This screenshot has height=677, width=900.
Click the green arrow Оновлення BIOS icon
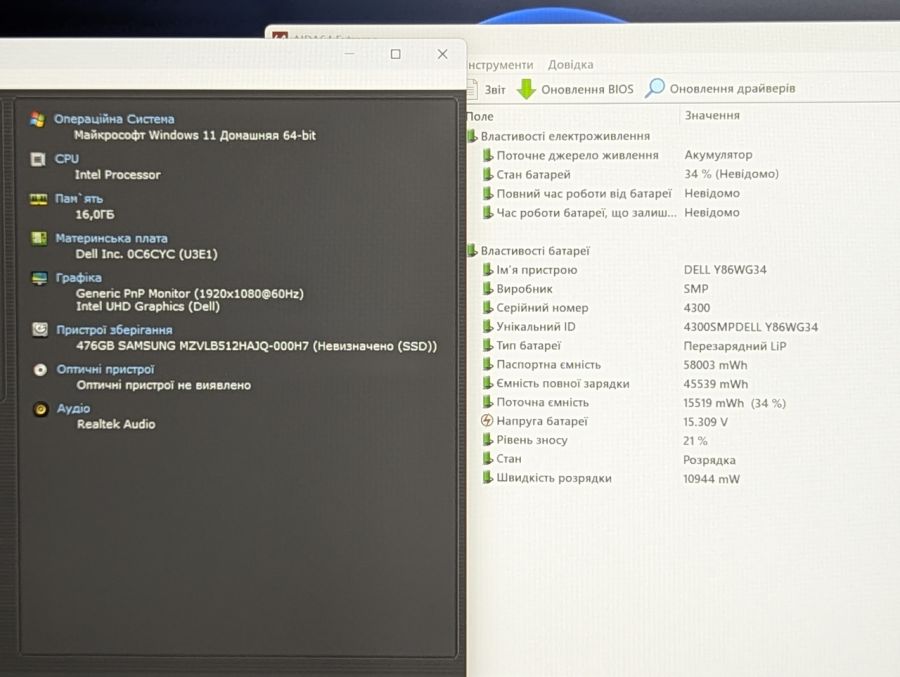tap(526, 89)
